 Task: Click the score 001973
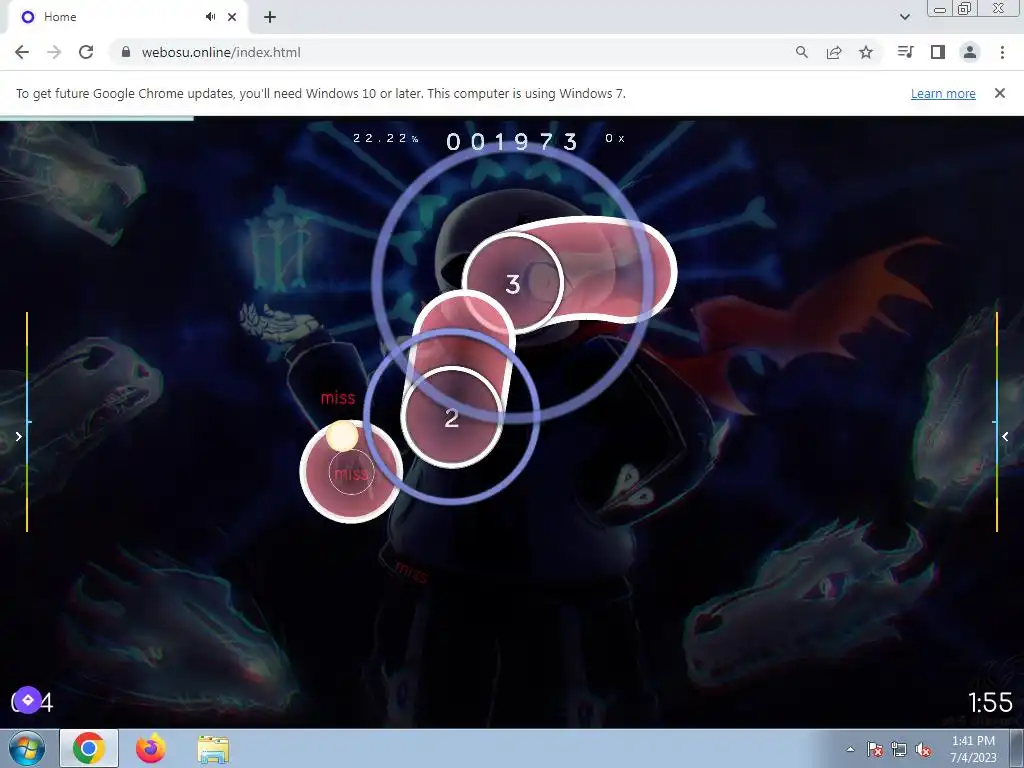(513, 141)
